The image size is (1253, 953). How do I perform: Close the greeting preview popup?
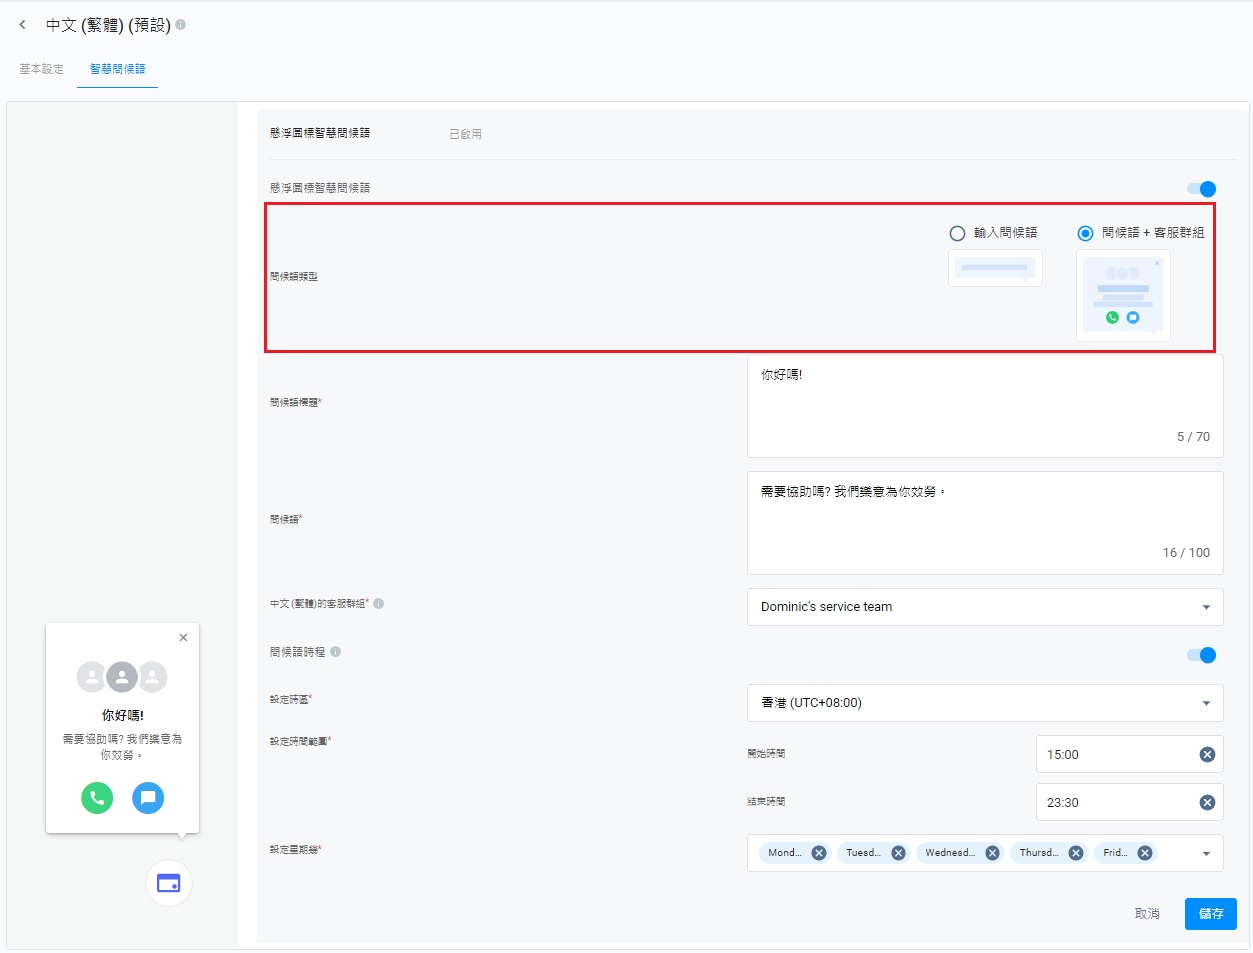point(183,638)
